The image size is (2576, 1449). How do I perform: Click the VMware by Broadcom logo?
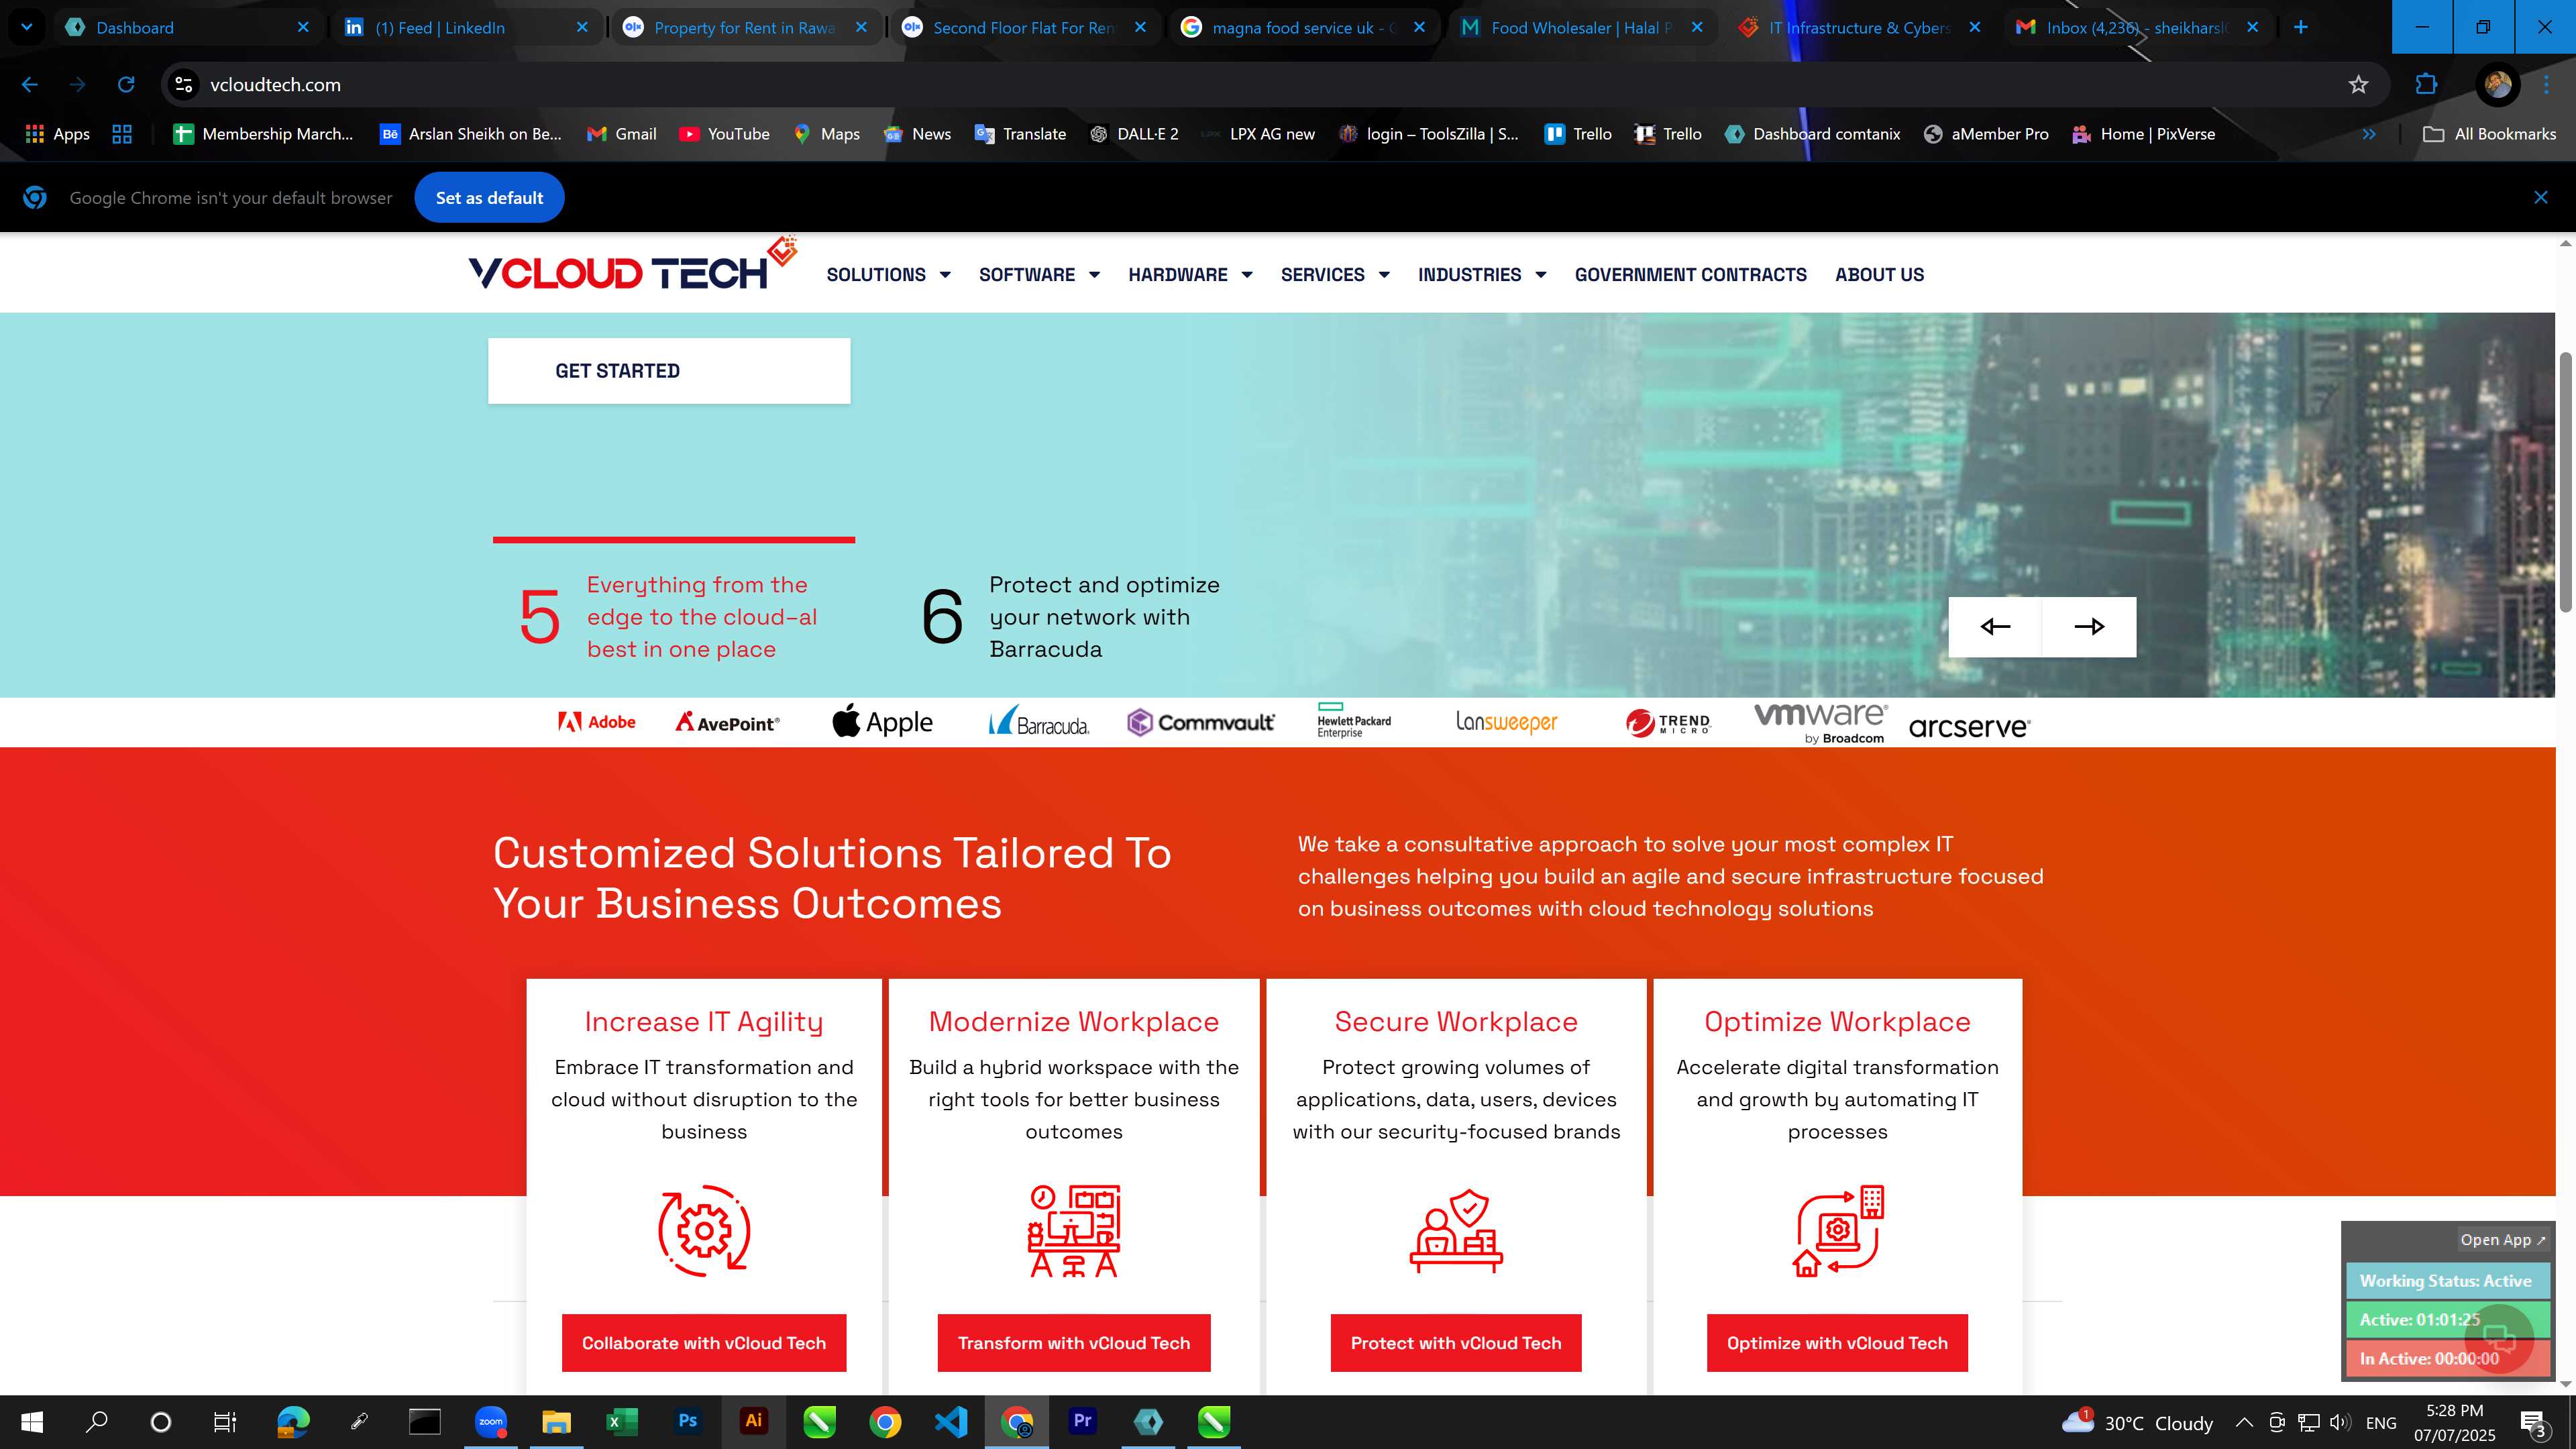click(1821, 722)
